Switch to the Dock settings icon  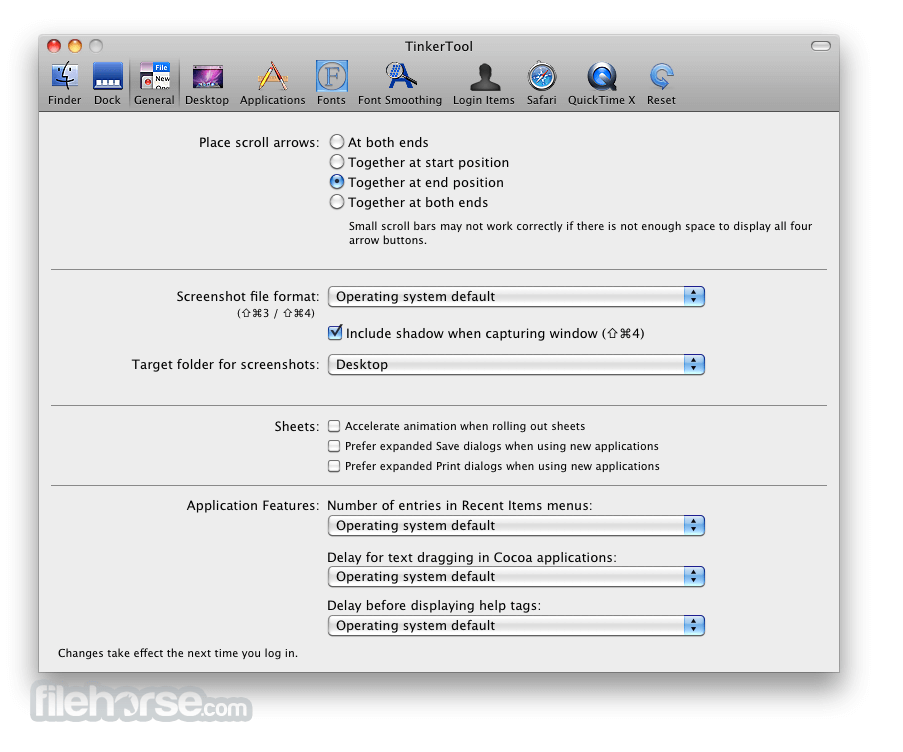108,83
